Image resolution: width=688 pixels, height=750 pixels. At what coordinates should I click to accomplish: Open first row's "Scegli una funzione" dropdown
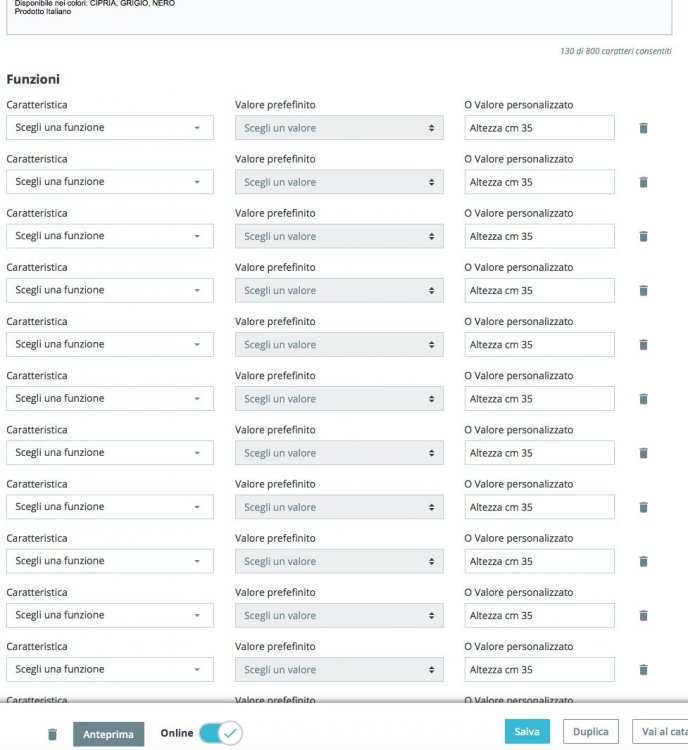[109, 128]
